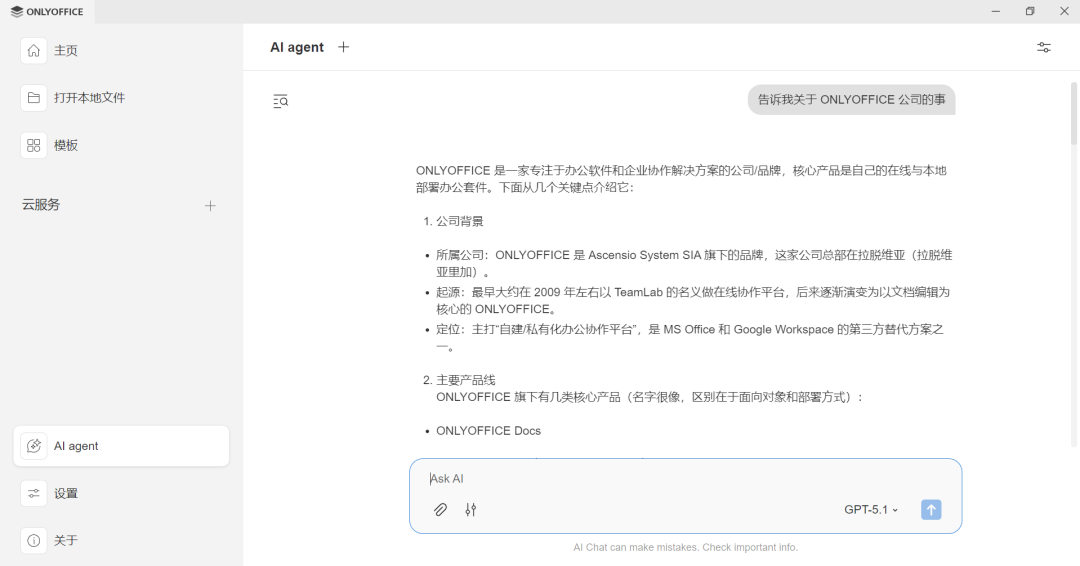1080x566 pixels.
Task: Minimize the ONLYOFFICE window
Action: pos(995,12)
